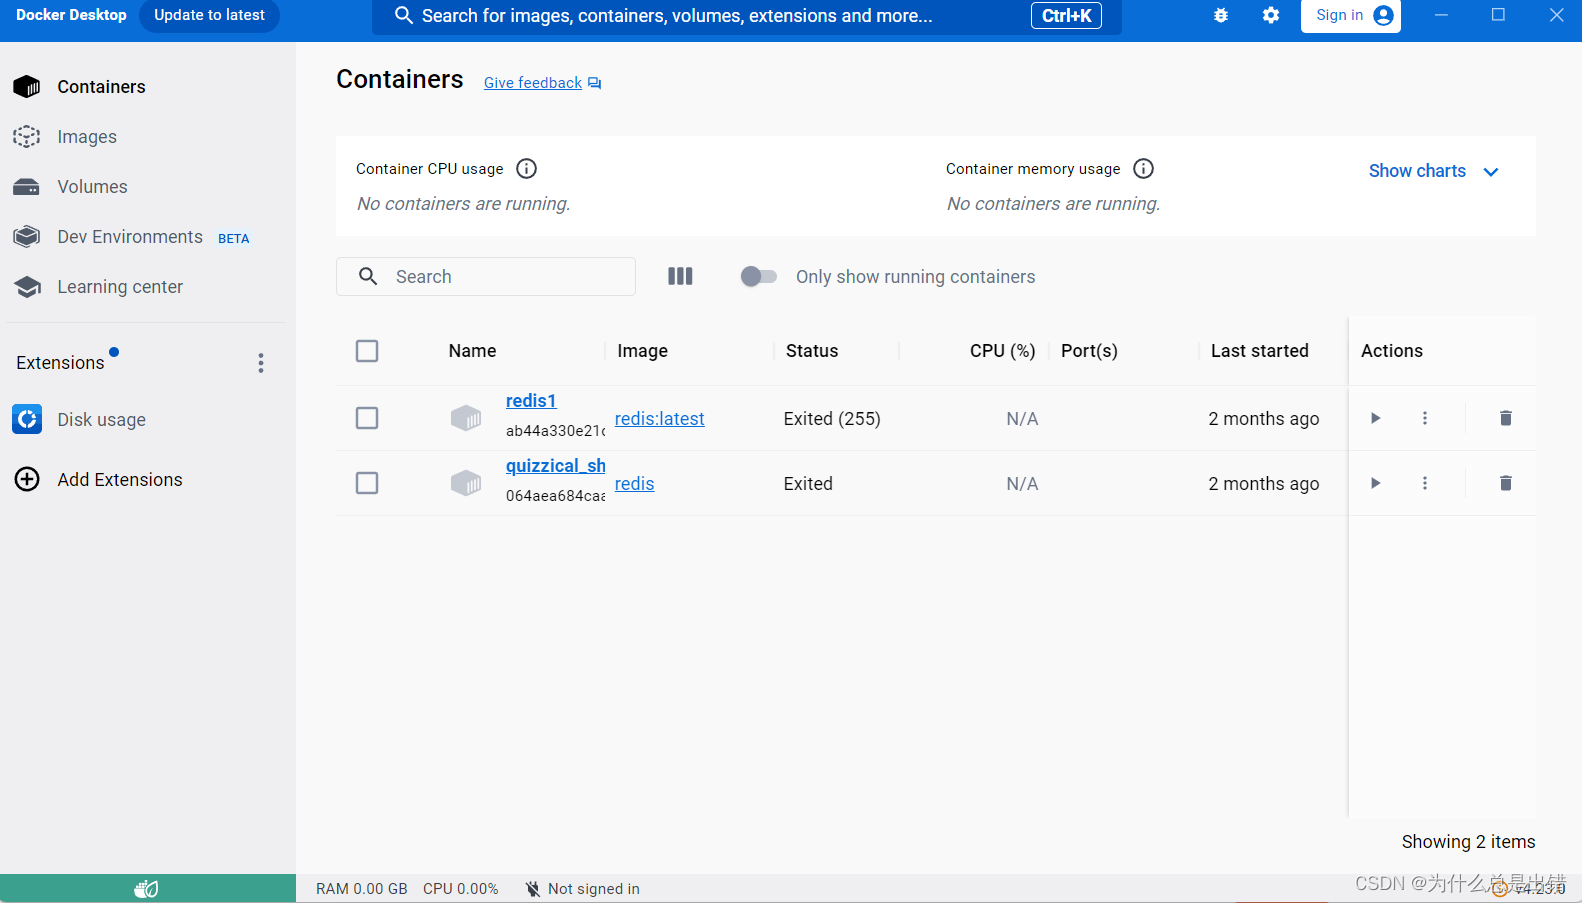Click the RAM 0.00 GB status entry

(362, 889)
